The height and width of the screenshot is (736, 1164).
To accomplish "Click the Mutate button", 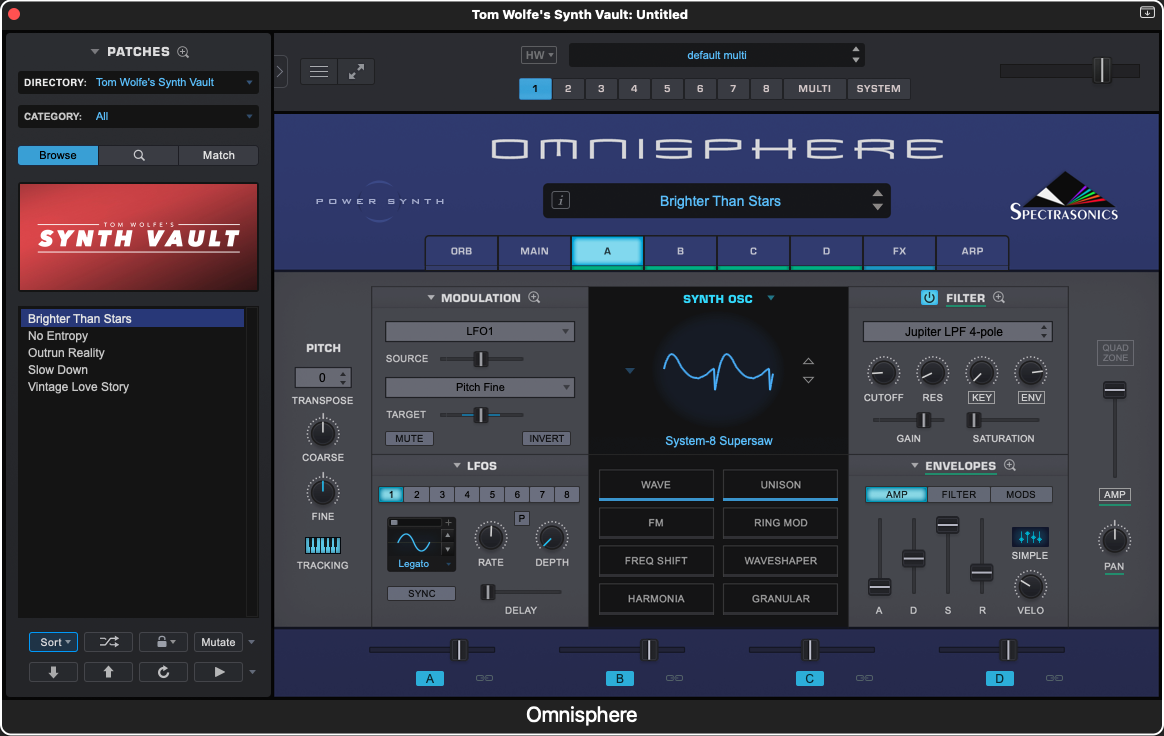I will click(x=218, y=642).
